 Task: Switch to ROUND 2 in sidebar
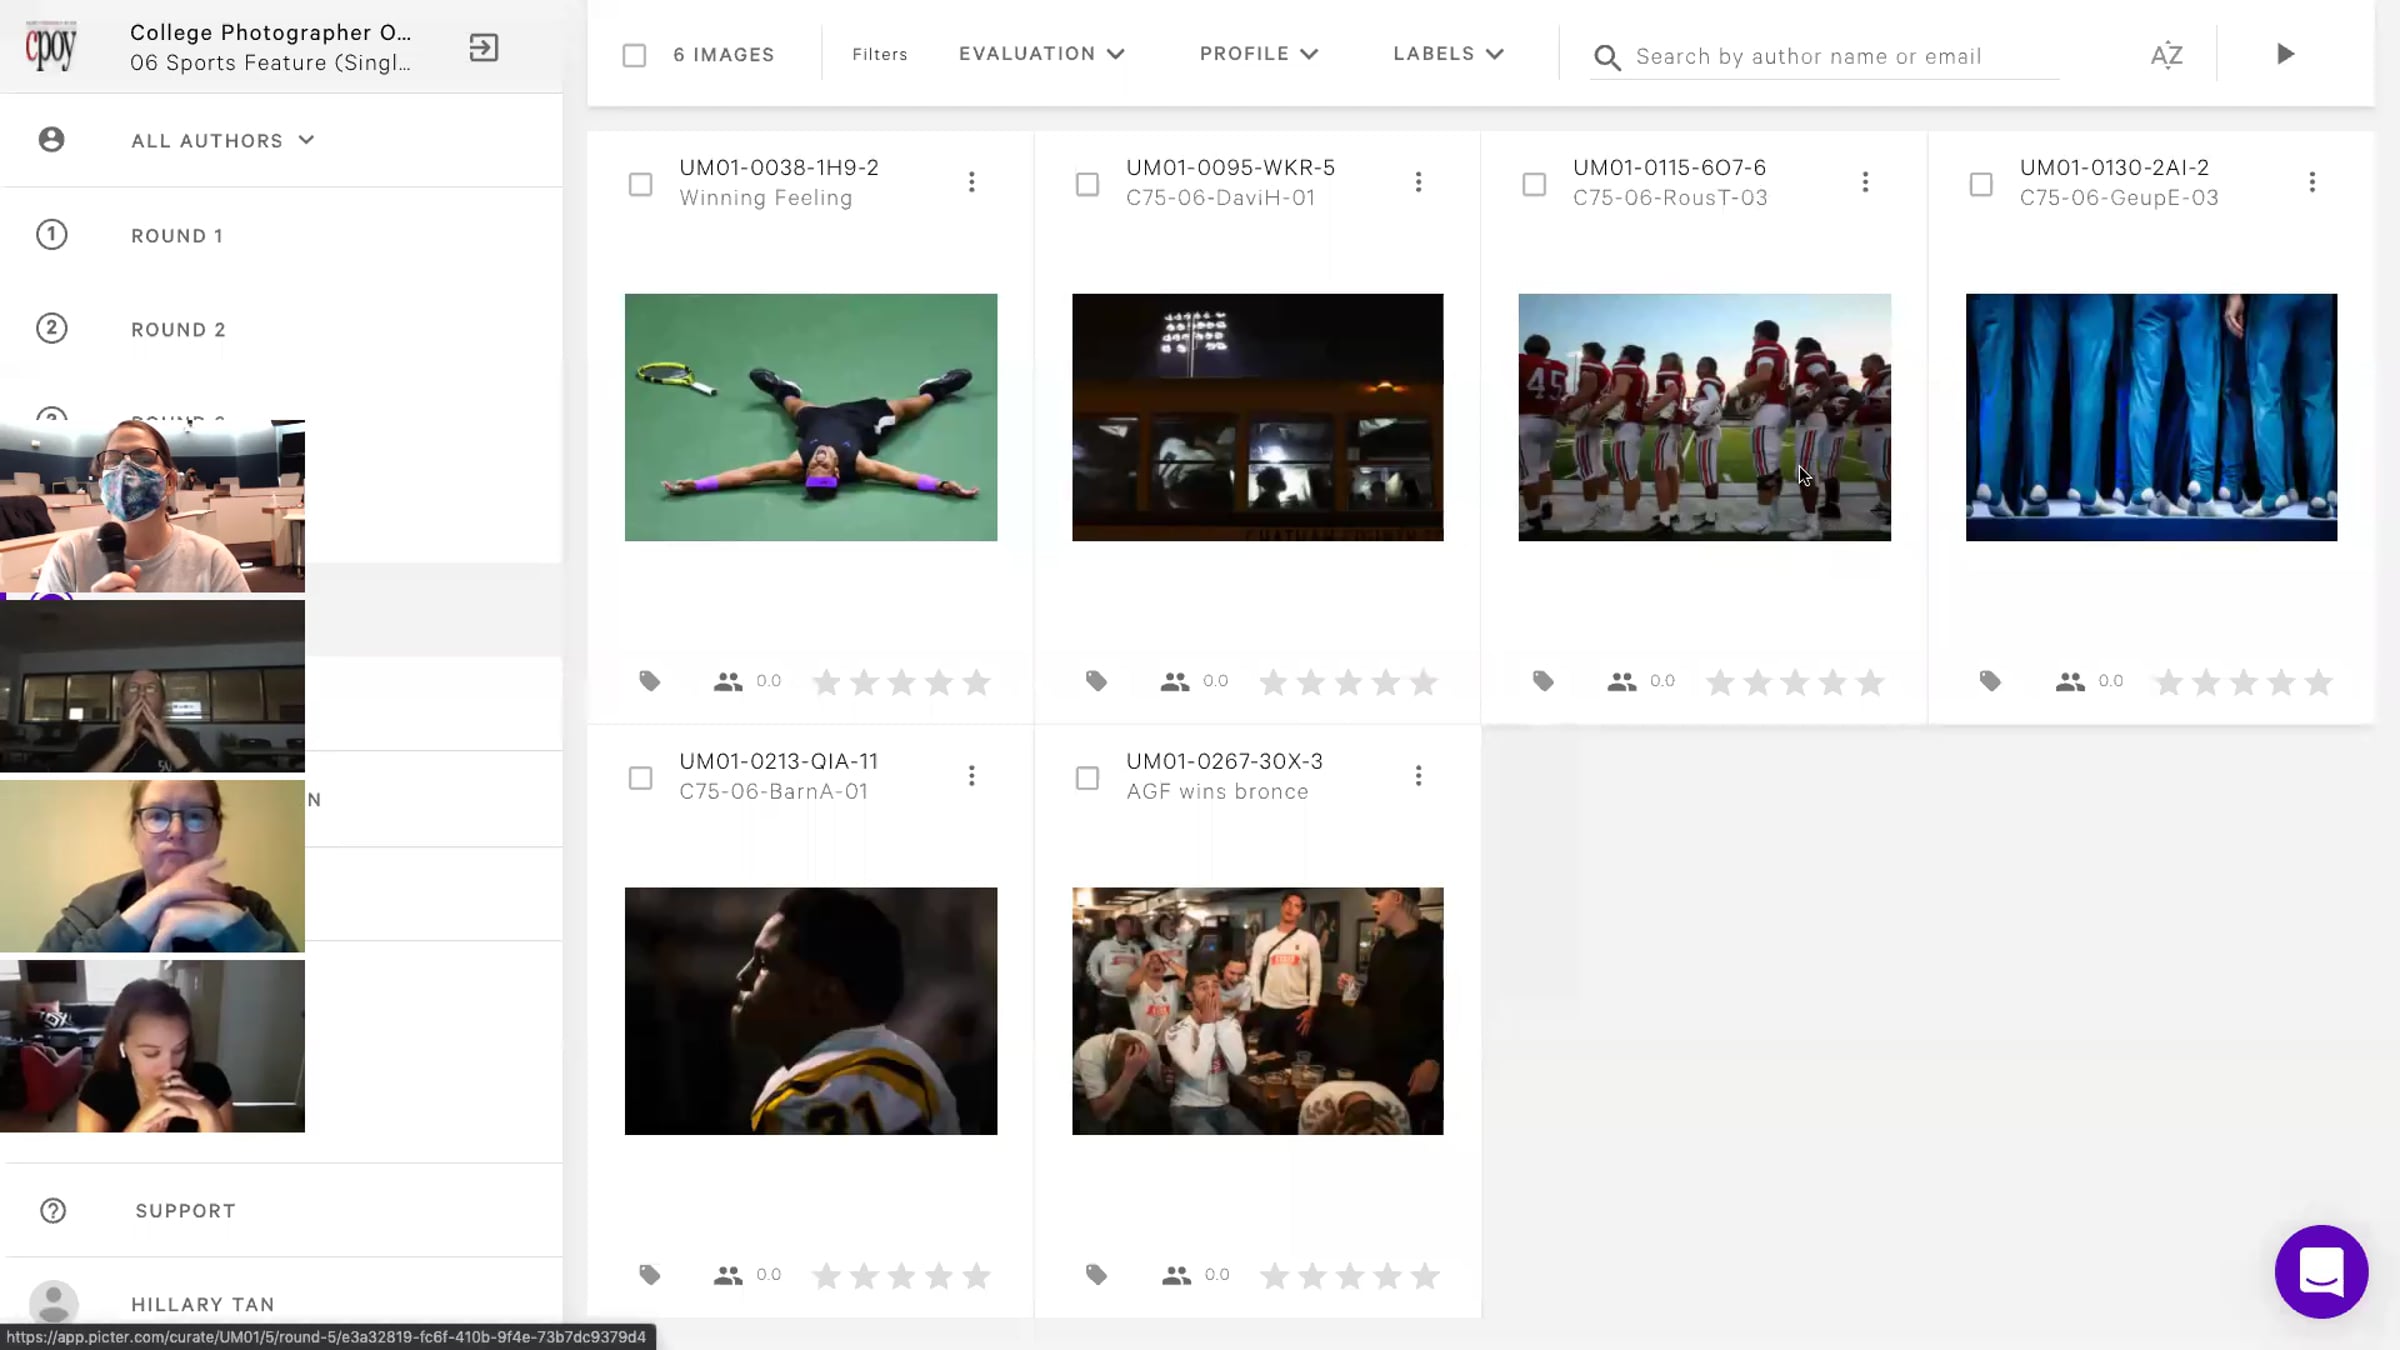(x=178, y=330)
